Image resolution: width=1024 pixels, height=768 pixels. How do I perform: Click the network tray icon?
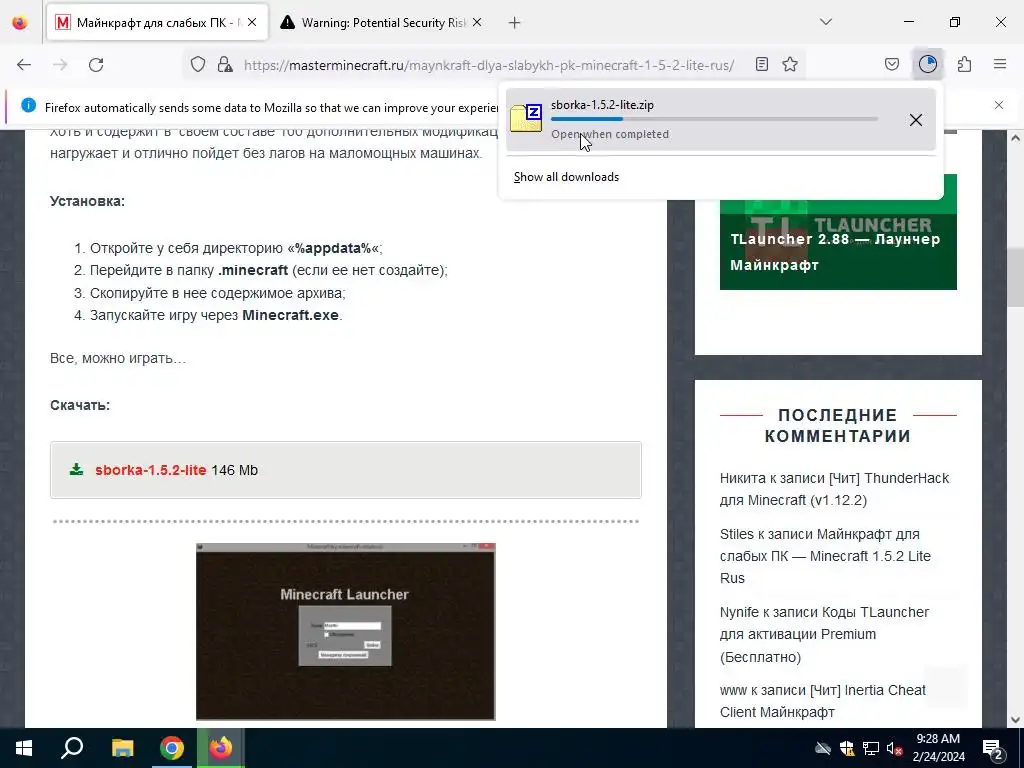point(871,748)
